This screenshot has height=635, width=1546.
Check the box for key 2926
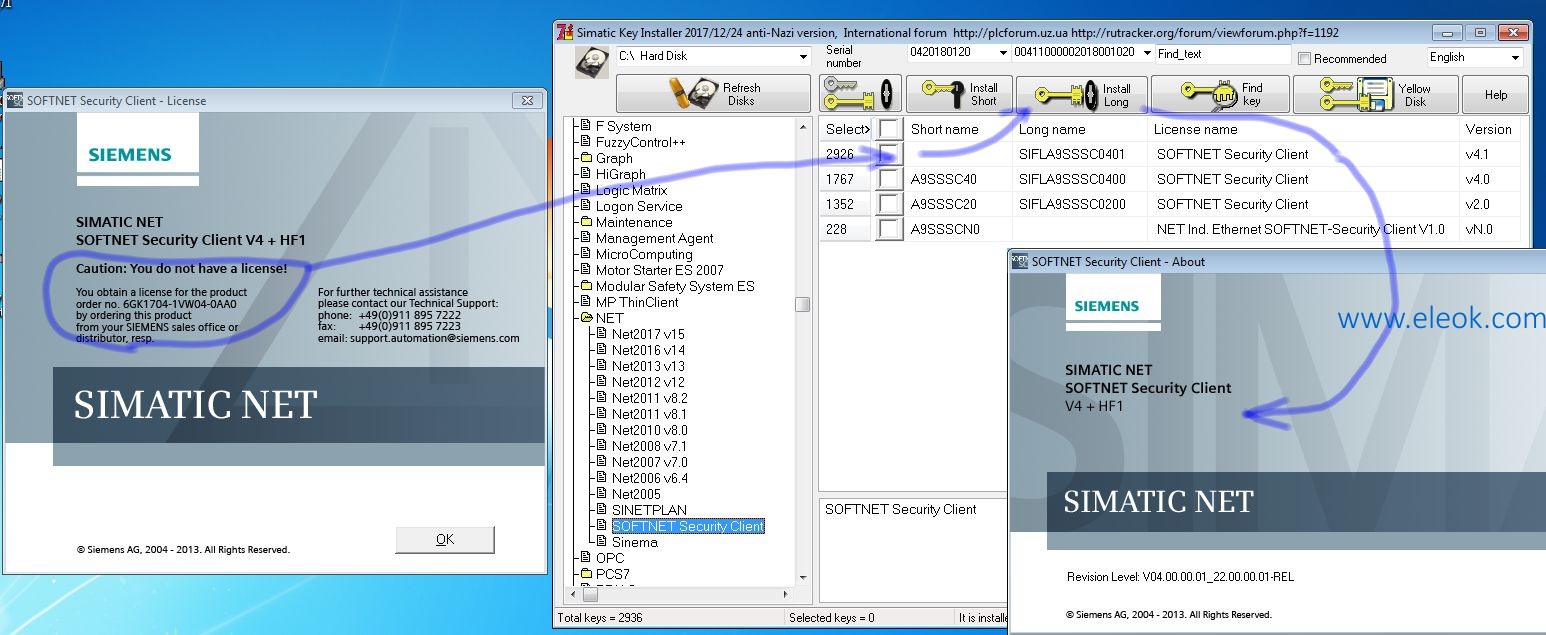point(889,154)
